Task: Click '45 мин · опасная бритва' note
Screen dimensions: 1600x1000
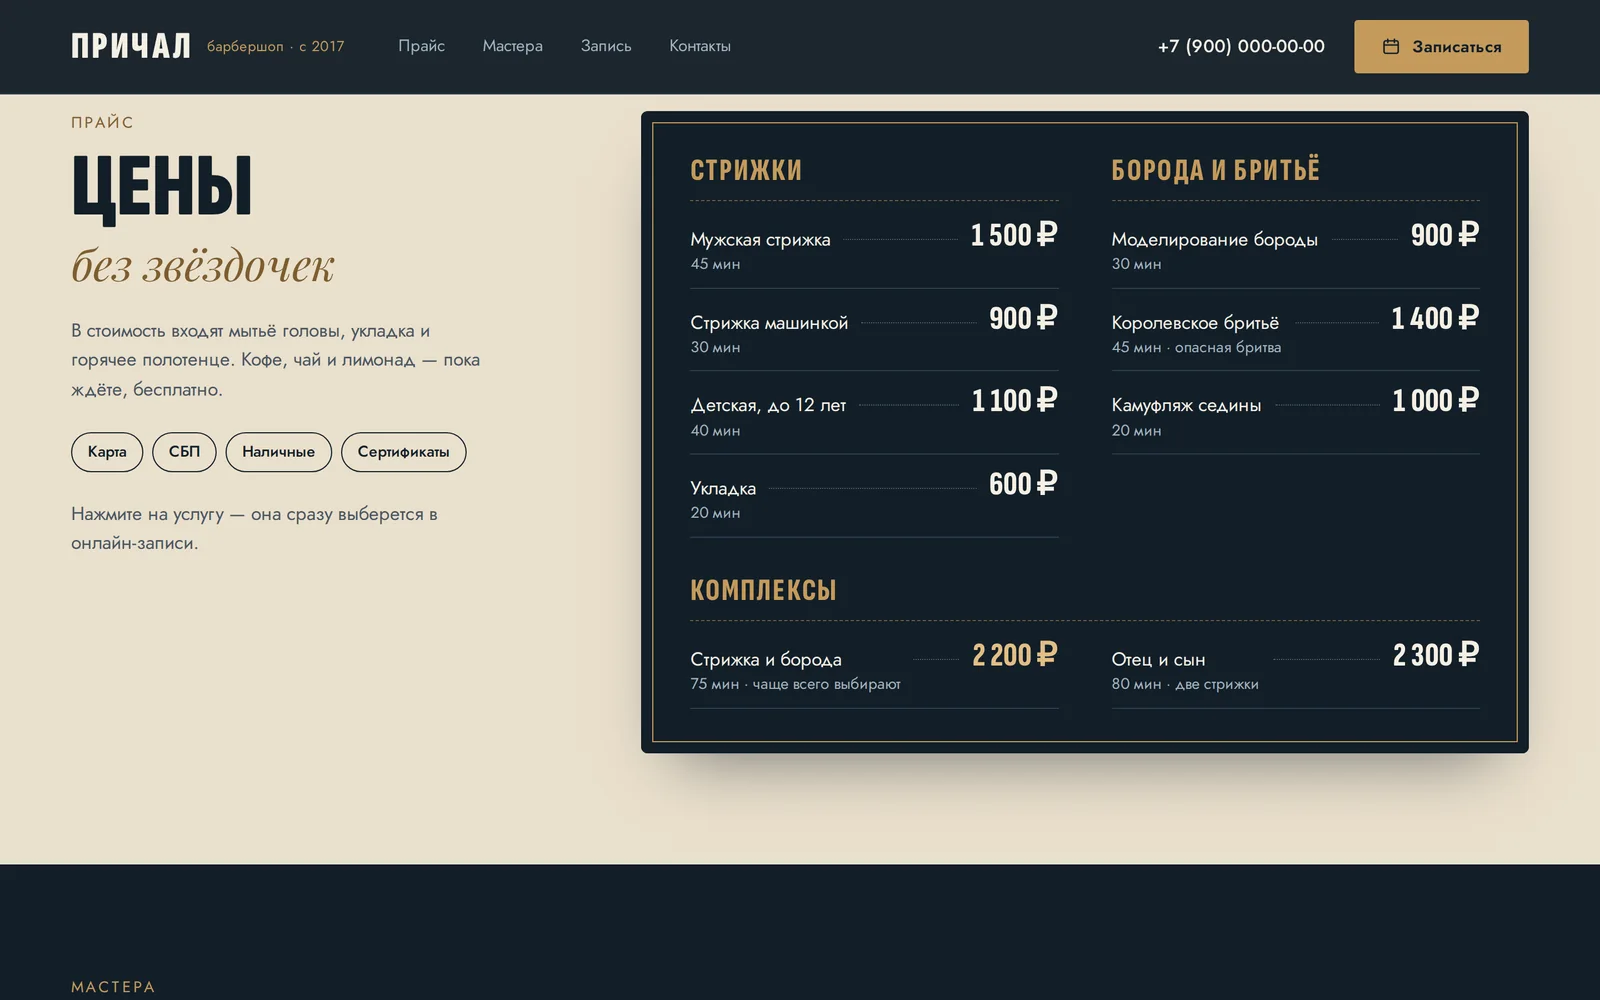Action: (x=1196, y=347)
